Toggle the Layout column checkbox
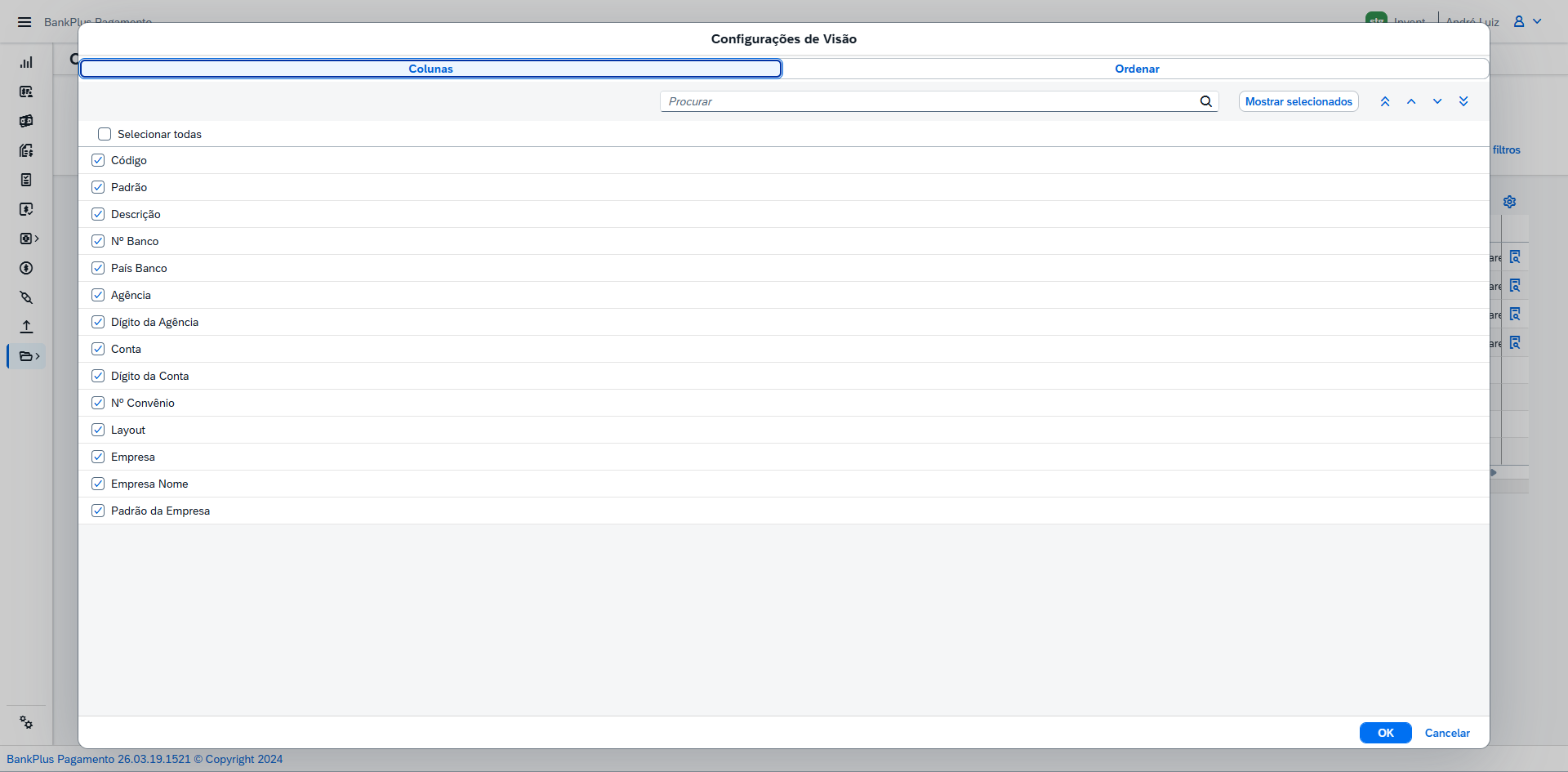The height and width of the screenshot is (772, 1568). coord(98,430)
